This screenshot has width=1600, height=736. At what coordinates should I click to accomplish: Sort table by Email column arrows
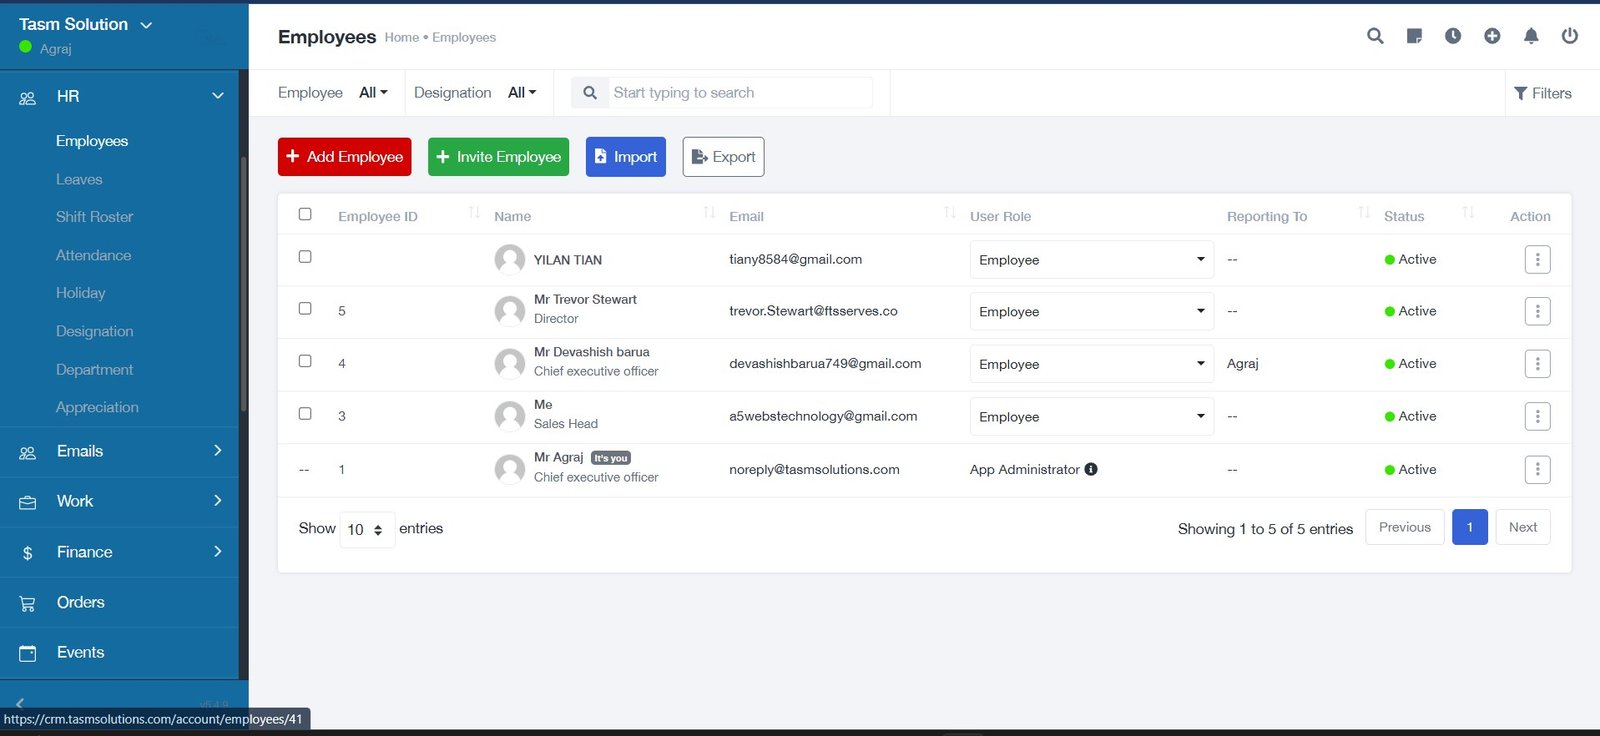pyautogui.click(x=950, y=213)
